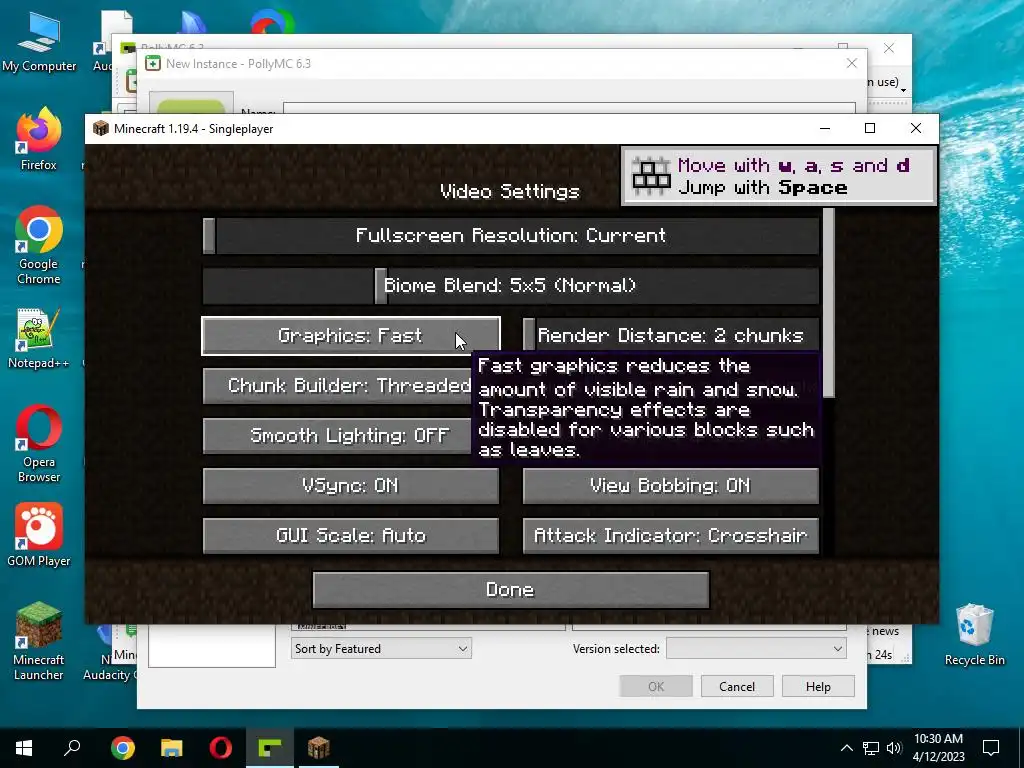Switch to PollyMC taskbar button
Viewport: 1024px width, 768px height.
[x=270, y=748]
